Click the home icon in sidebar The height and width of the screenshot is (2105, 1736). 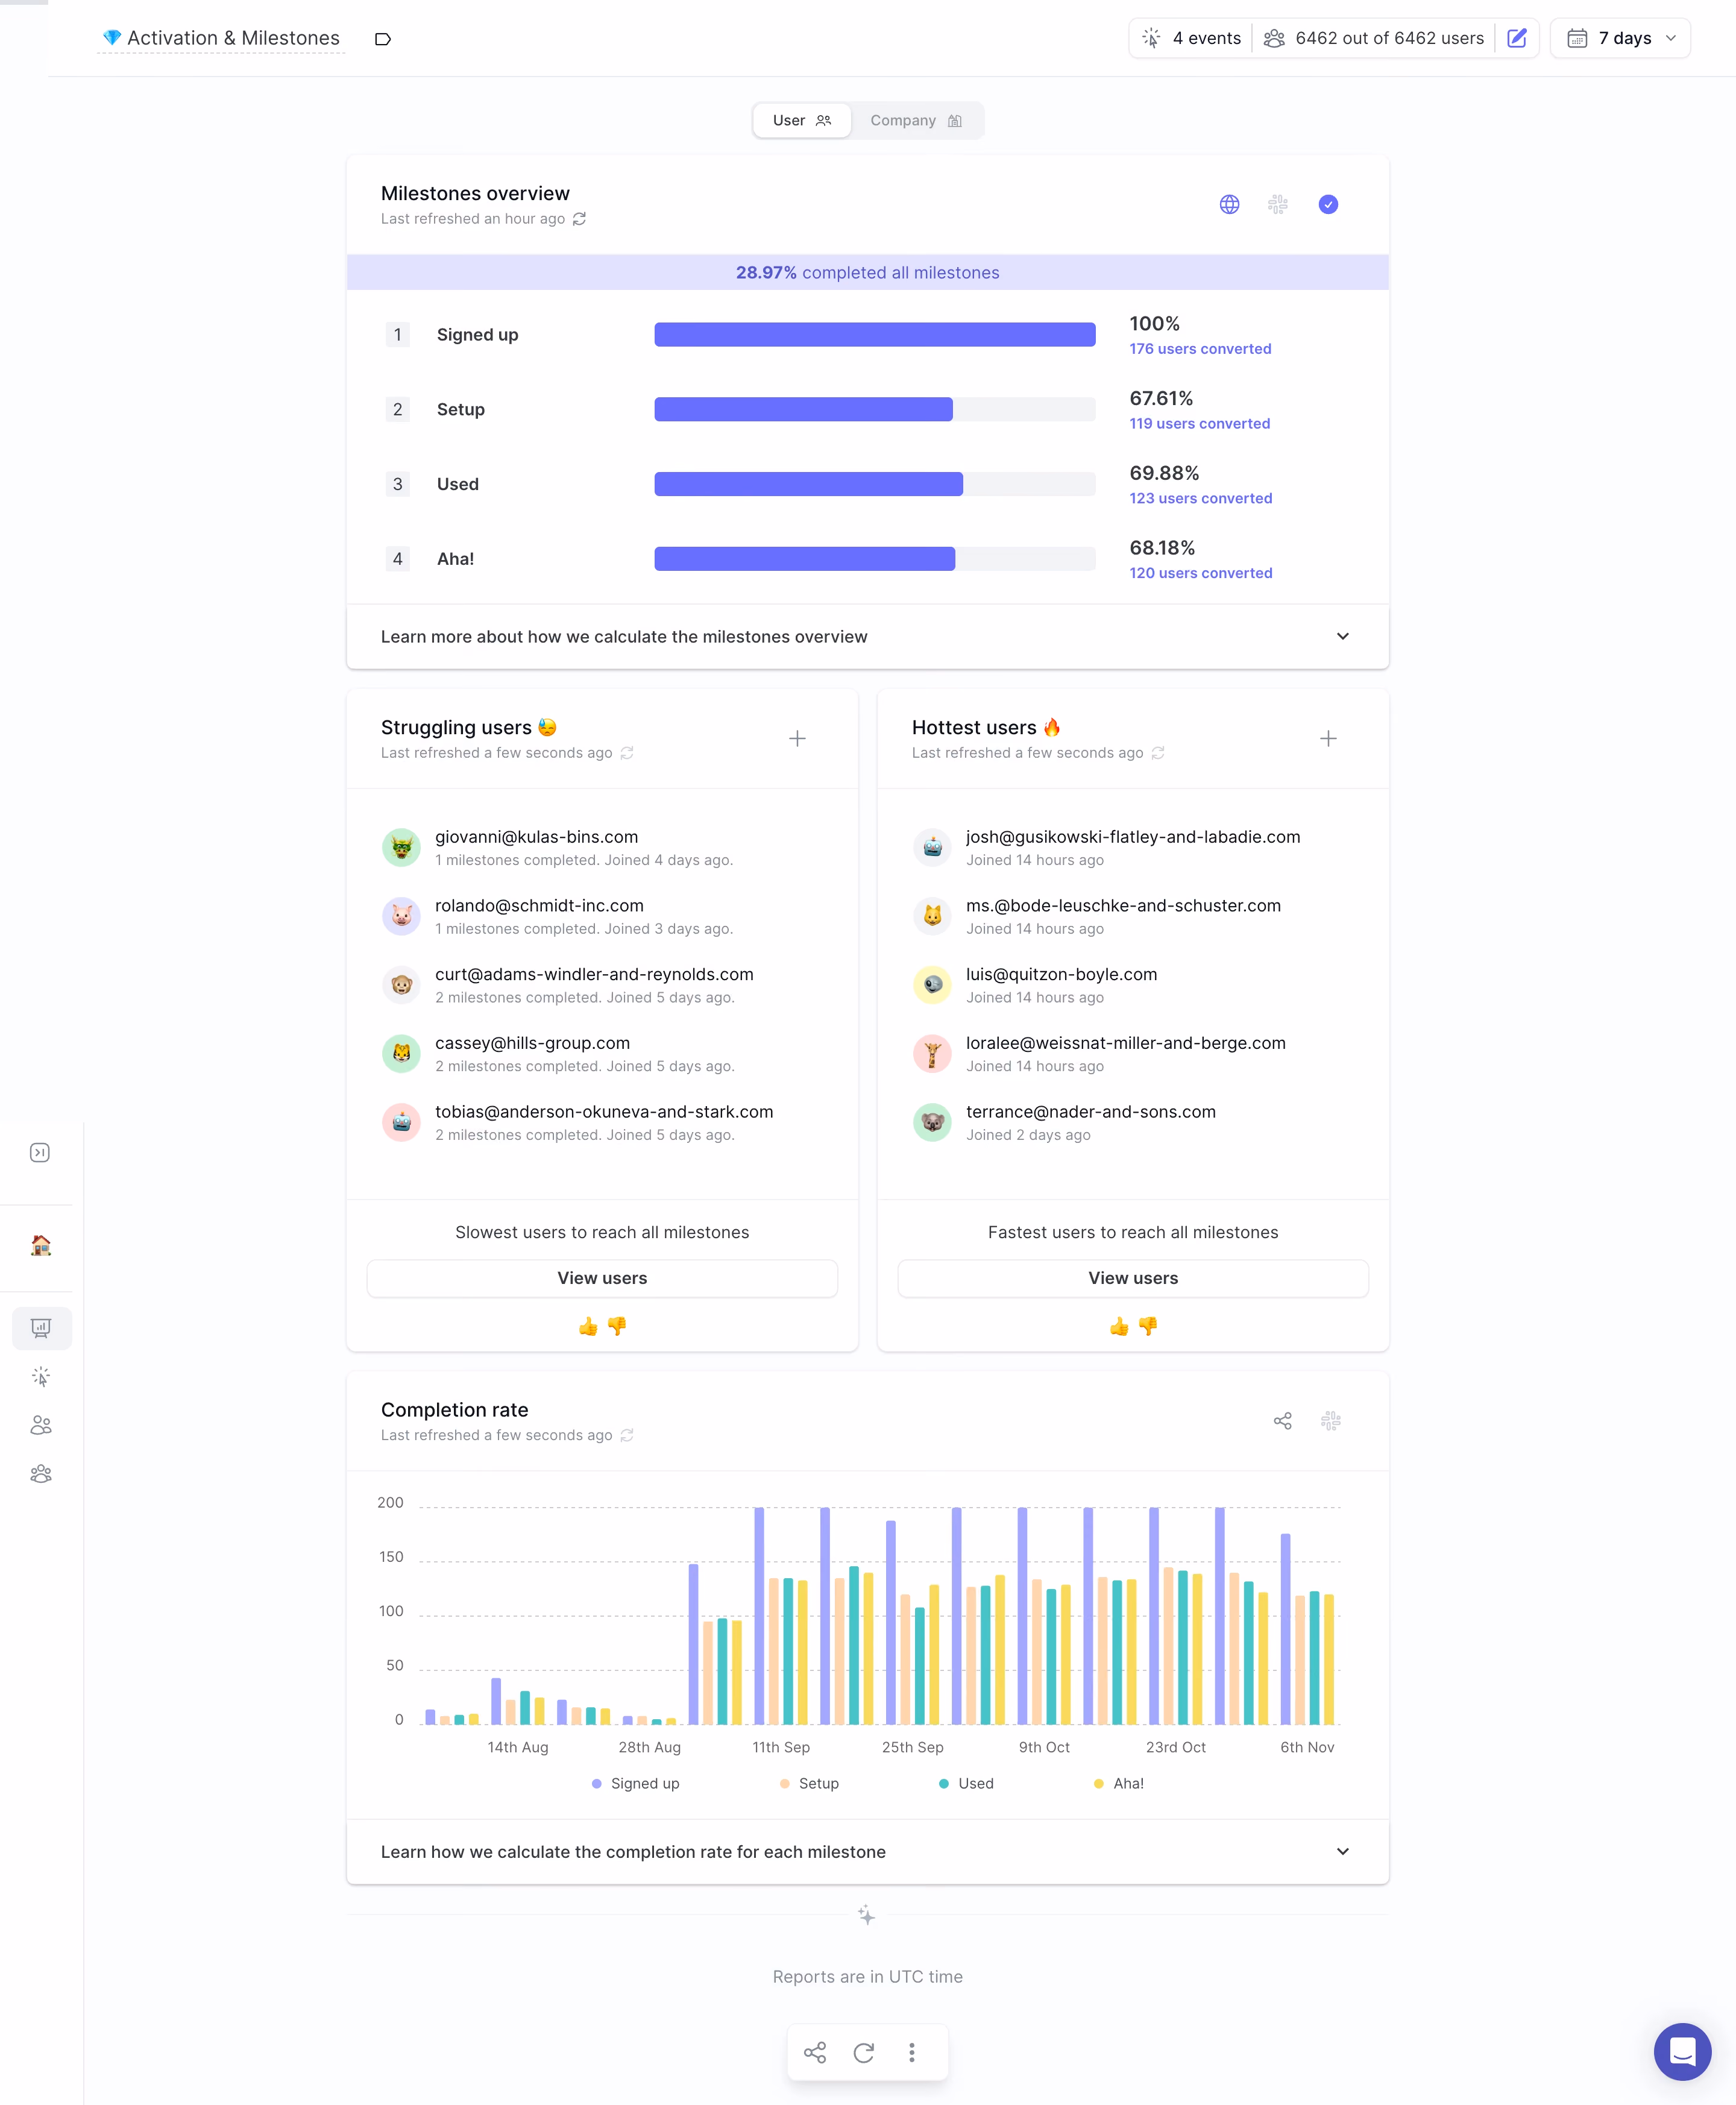pyautogui.click(x=41, y=1246)
